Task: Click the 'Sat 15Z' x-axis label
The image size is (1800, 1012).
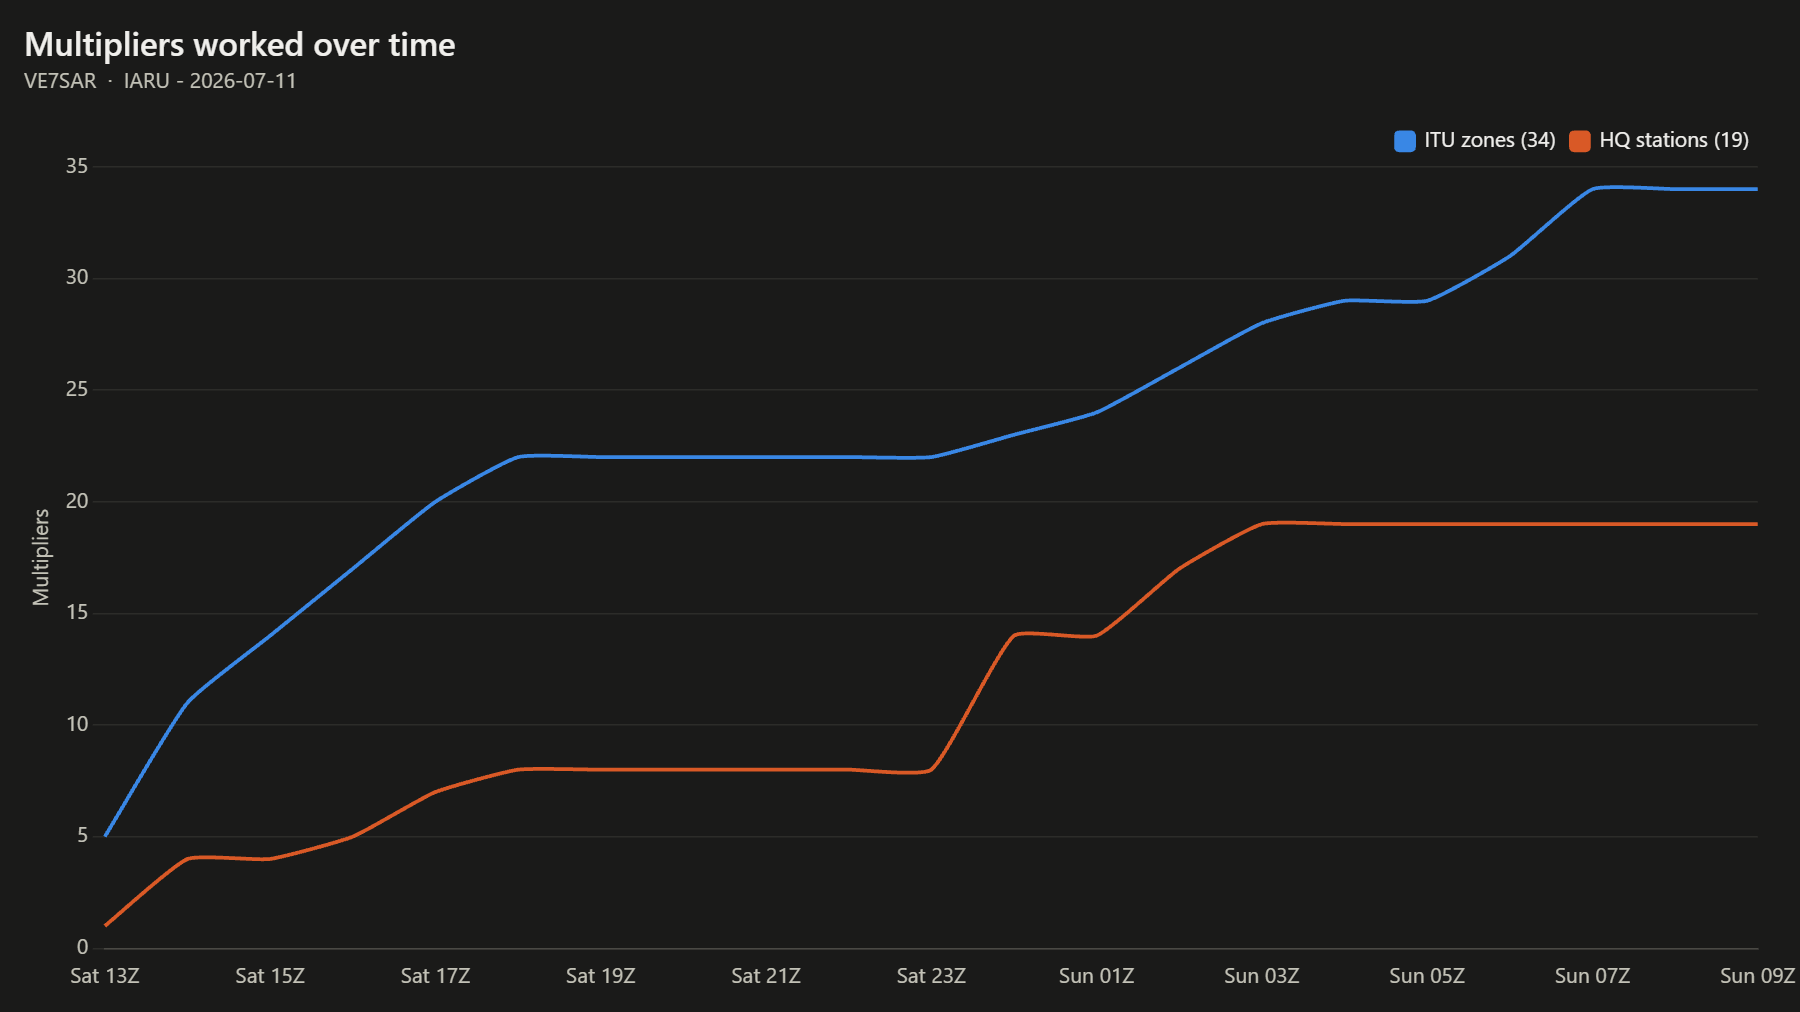Action: click(x=270, y=976)
